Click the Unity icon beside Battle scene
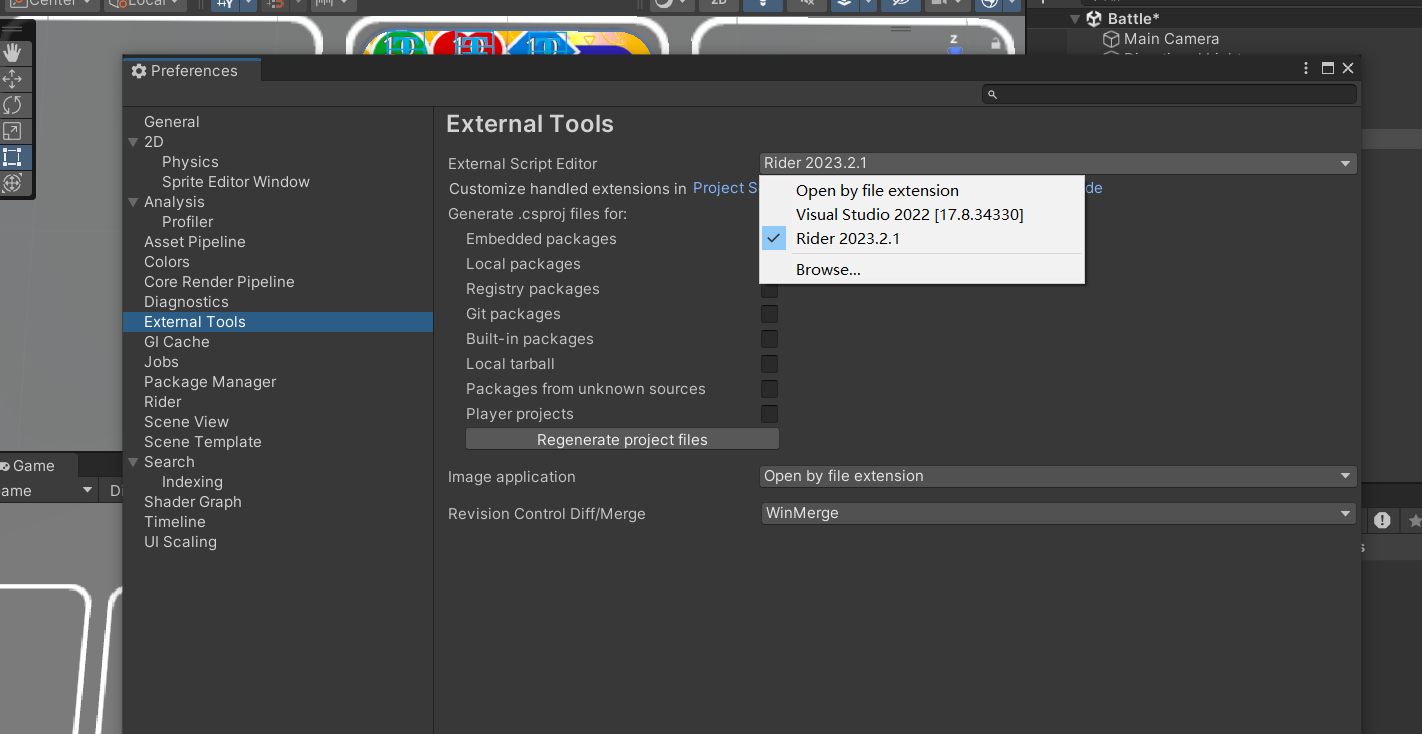This screenshot has width=1422, height=734. [x=1094, y=18]
